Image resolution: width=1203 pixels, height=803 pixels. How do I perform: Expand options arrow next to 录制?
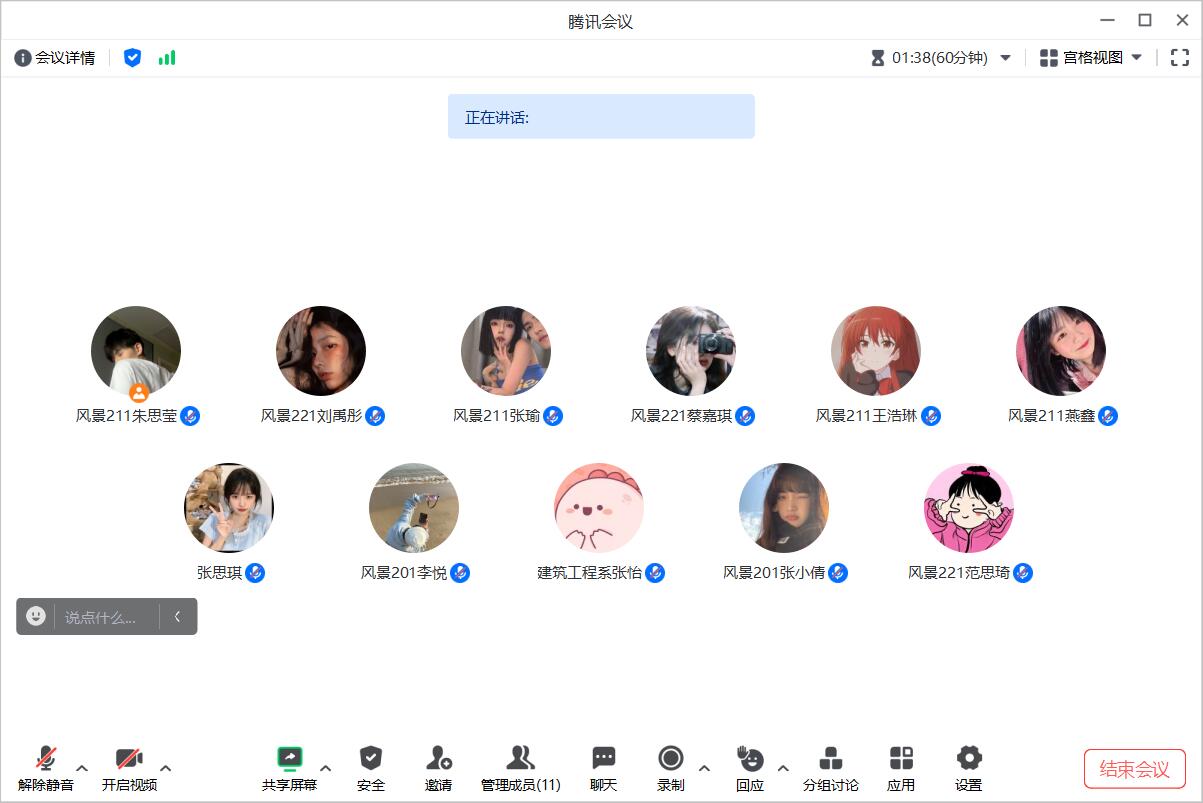coord(704,768)
